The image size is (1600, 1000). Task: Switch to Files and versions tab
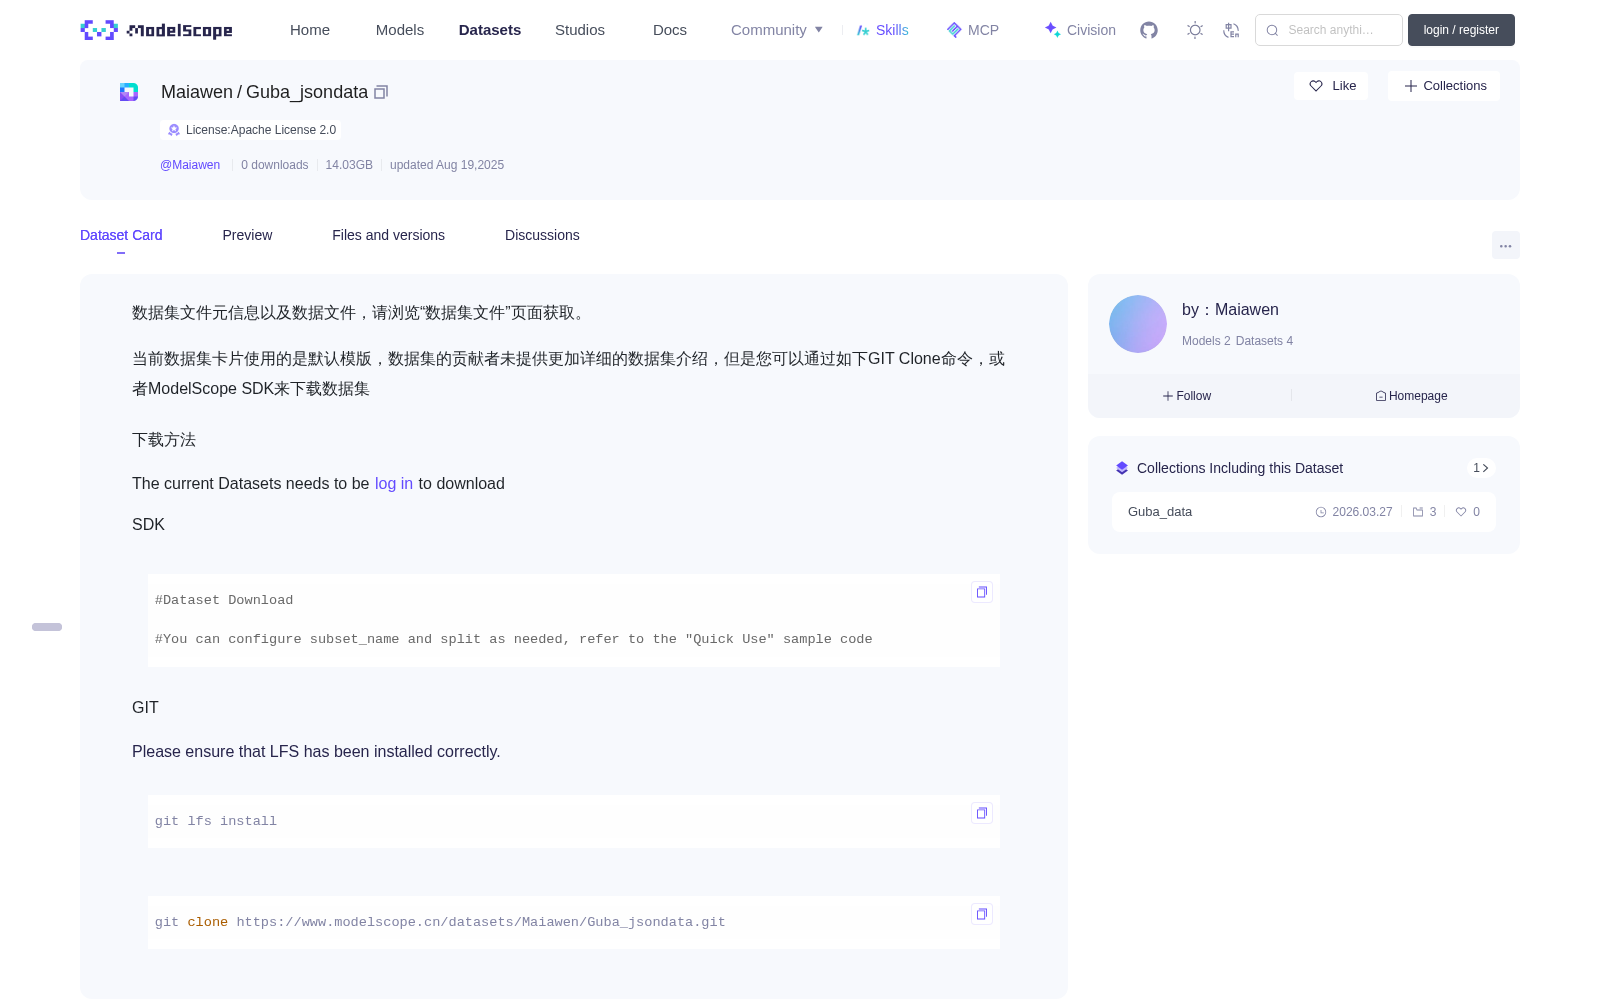388,235
